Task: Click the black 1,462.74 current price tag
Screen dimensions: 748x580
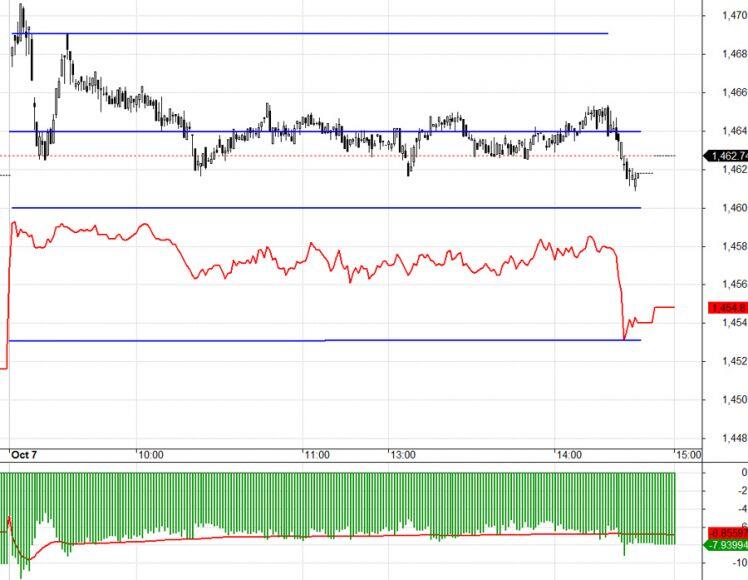Action: coord(726,156)
